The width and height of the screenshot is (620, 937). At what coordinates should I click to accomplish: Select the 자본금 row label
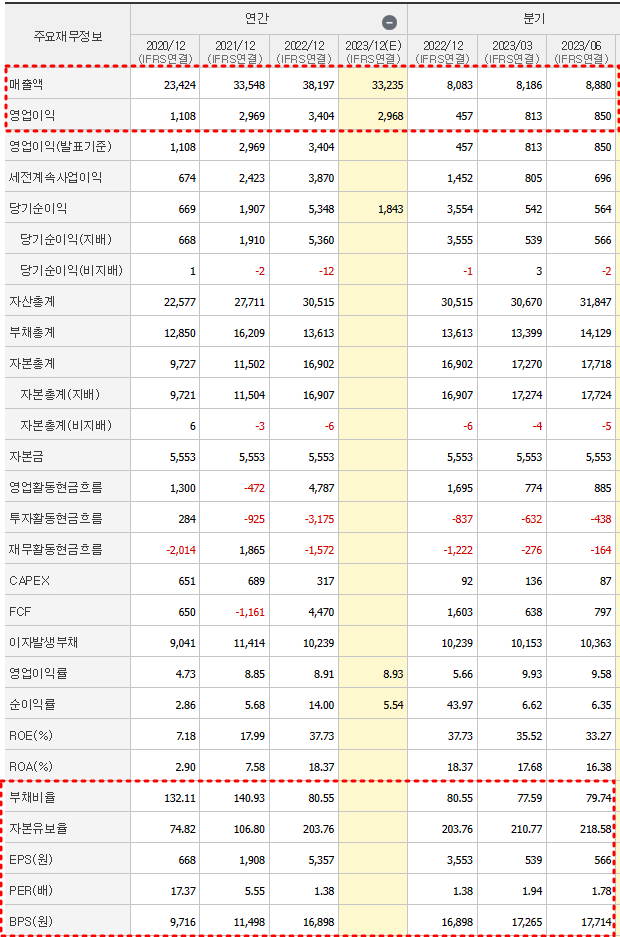pyautogui.click(x=26, y=457)
